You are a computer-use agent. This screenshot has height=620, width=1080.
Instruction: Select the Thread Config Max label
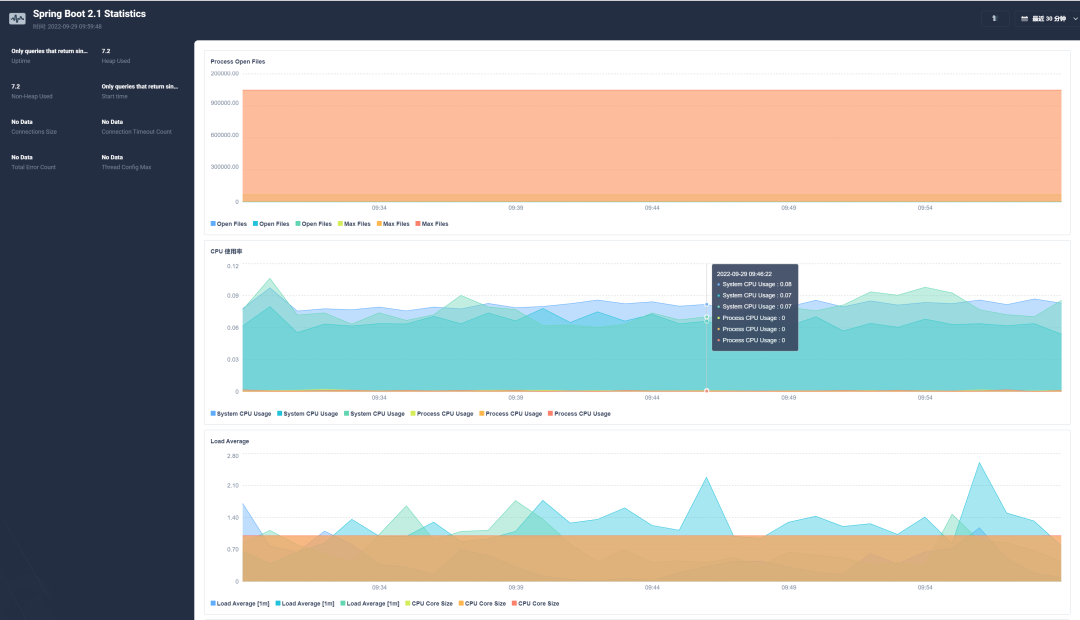tap(127, 167)
